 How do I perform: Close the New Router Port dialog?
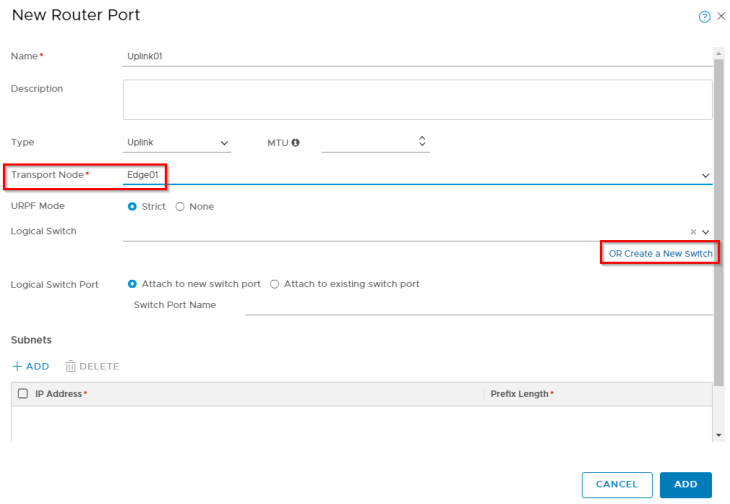pos(721,17)
